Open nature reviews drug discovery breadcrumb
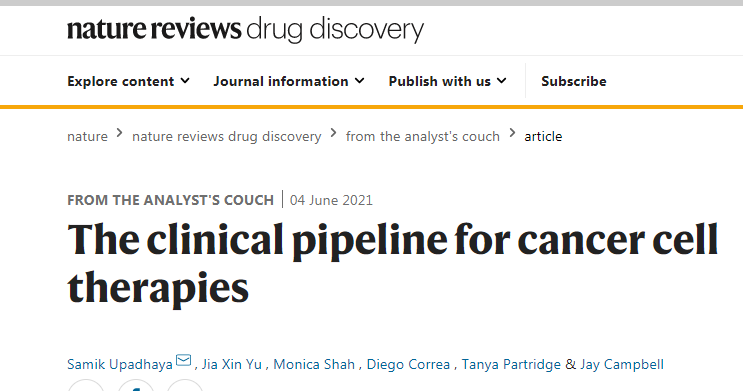Viewport: 743px width, 391px height. pos(227,136)
